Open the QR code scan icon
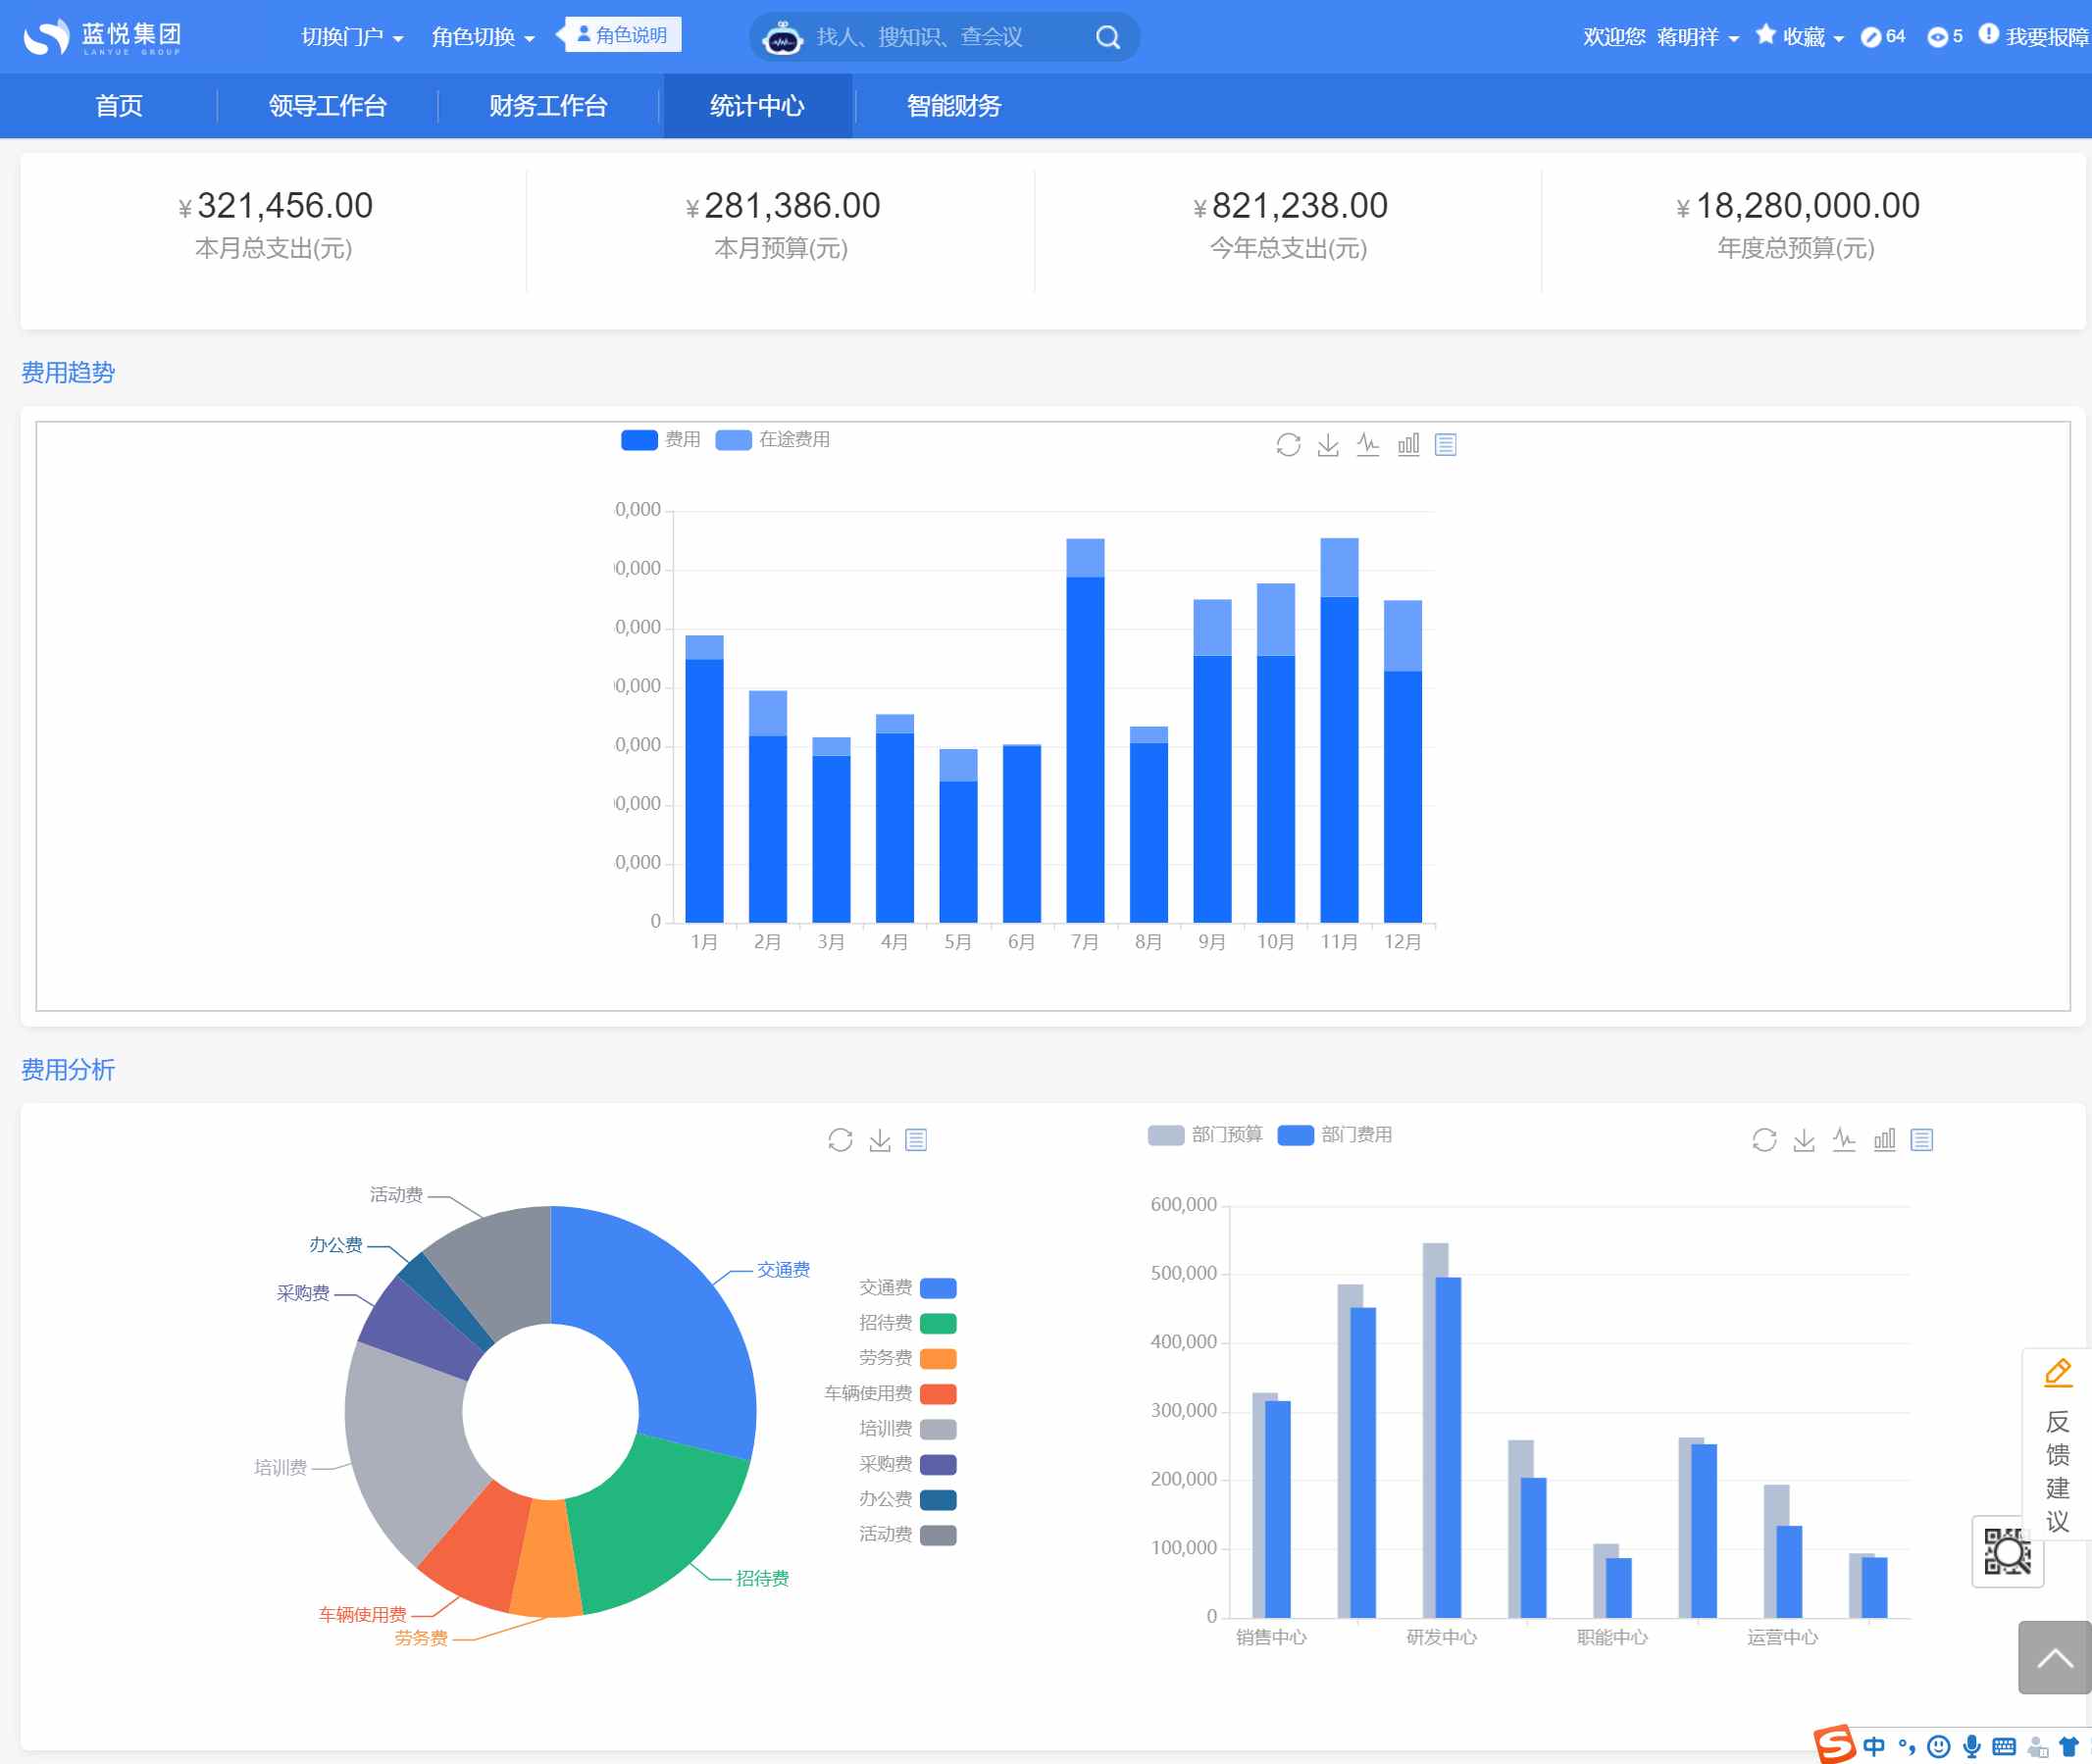The width and height of the screenshot is (2092, 1764). (2007, 1551)
